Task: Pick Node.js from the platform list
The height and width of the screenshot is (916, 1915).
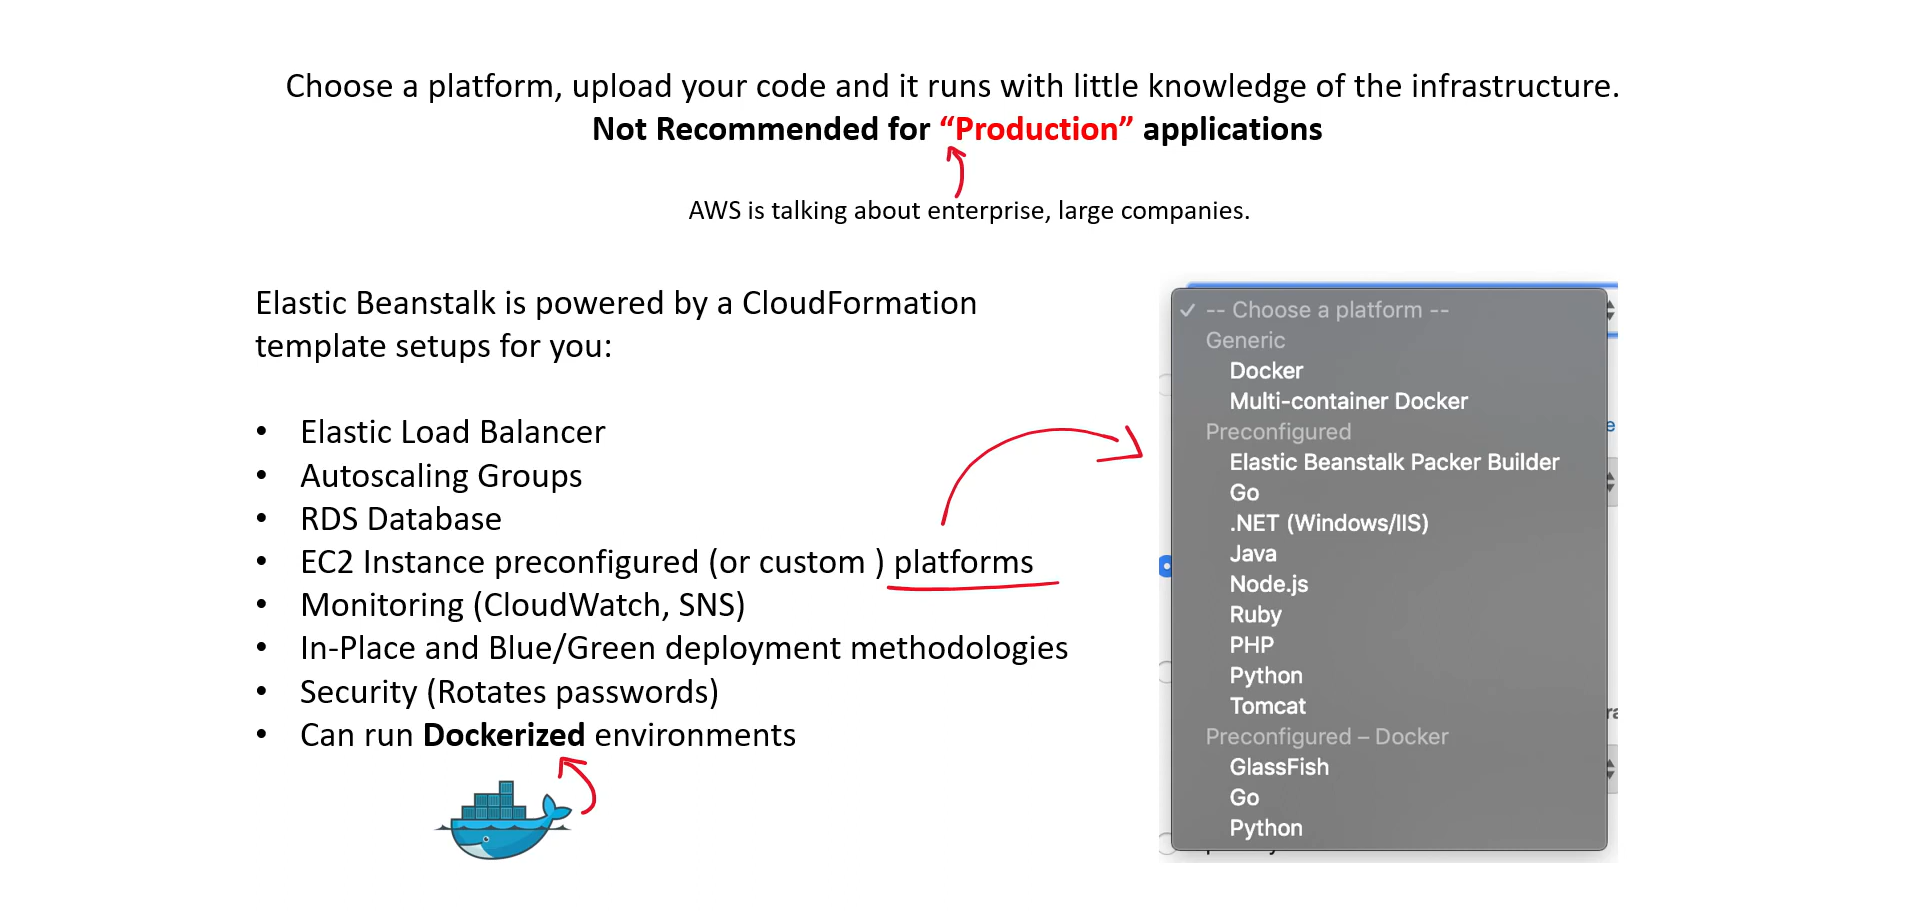Action: click(1269, 584)
